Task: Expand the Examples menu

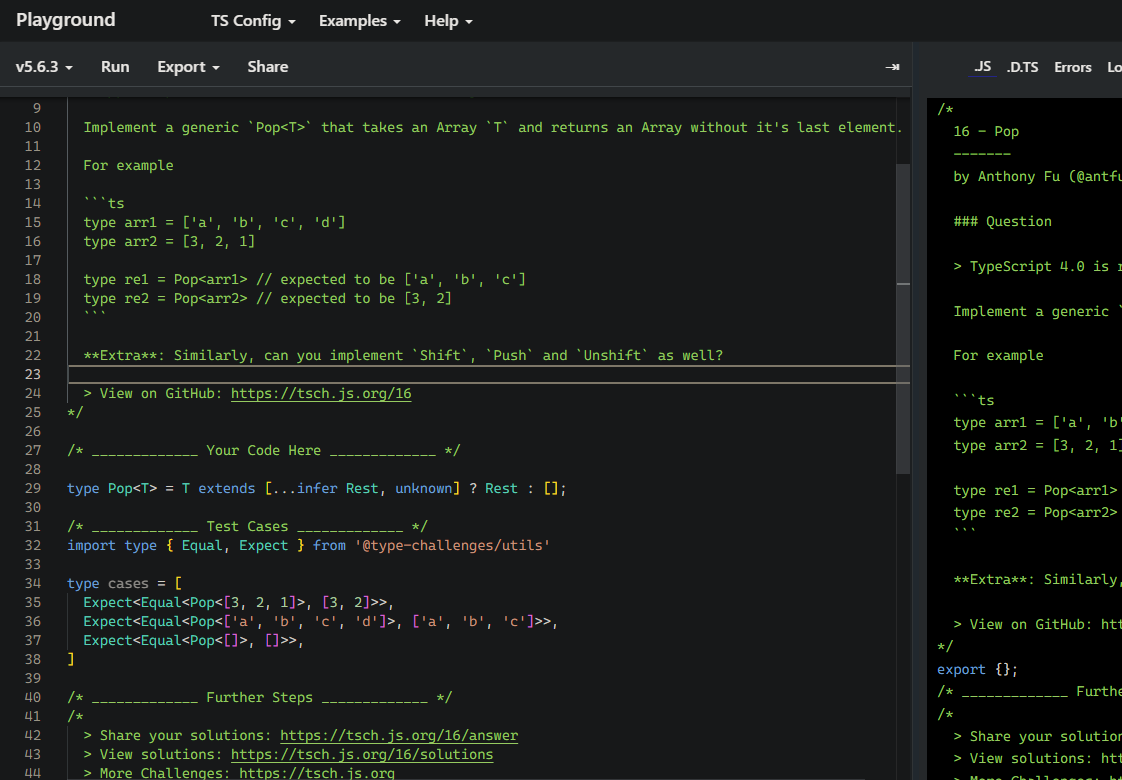Action: point(359,21)
